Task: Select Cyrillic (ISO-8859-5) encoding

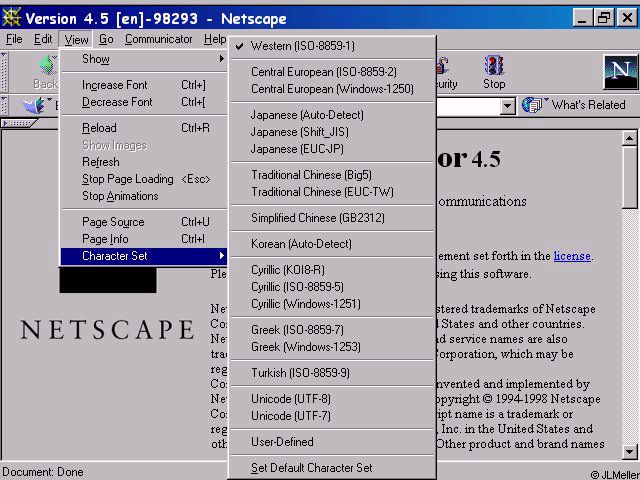Action: [333, 287]
